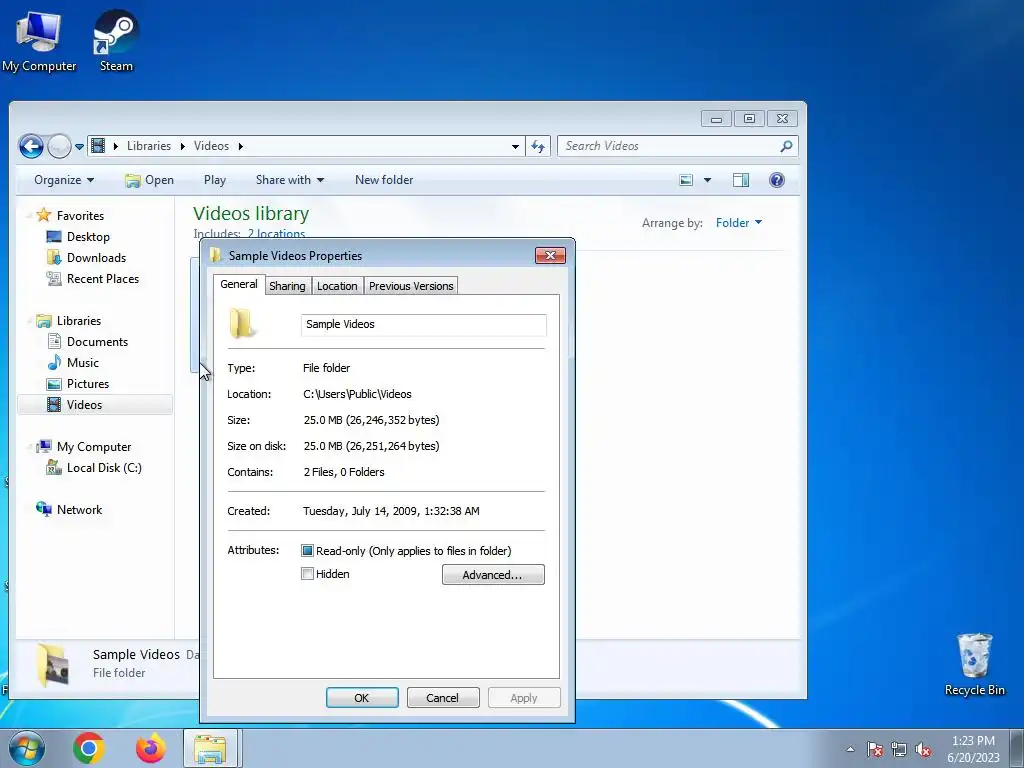Click Open in the Explorer toolbar
The height and width of the screenshot is (768, 1024).
coord(150,180)
